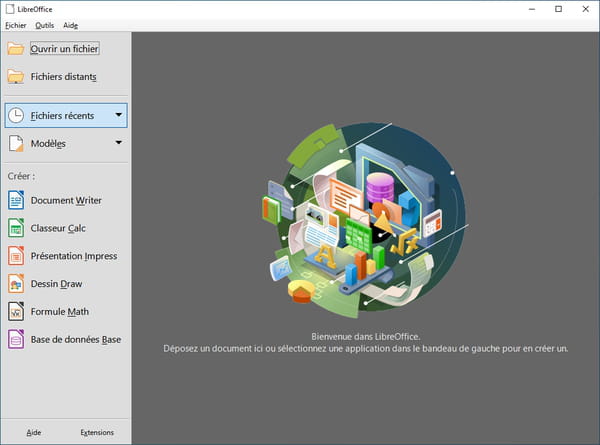This screenshot has height=445, width=600.
Task: Show the Fichiers récents list label
Action: point(62,116)
